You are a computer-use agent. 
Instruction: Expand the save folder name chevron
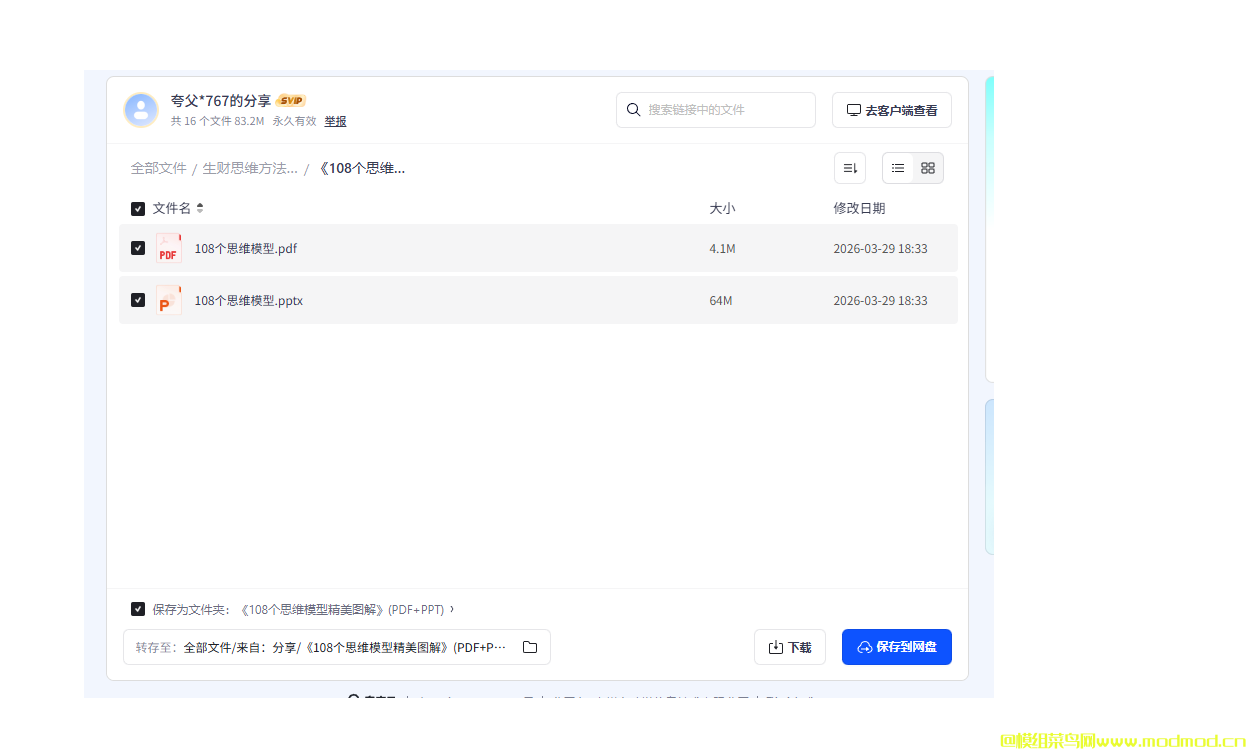click(452, 608)
